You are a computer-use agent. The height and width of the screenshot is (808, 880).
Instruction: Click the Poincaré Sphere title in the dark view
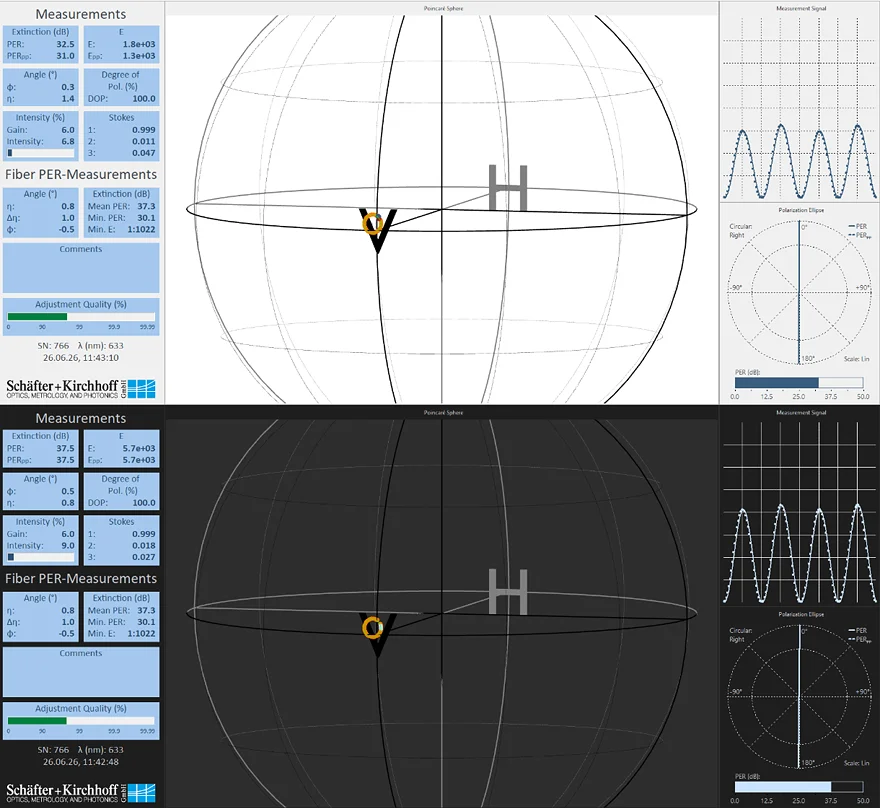click(x=443, y=412)
